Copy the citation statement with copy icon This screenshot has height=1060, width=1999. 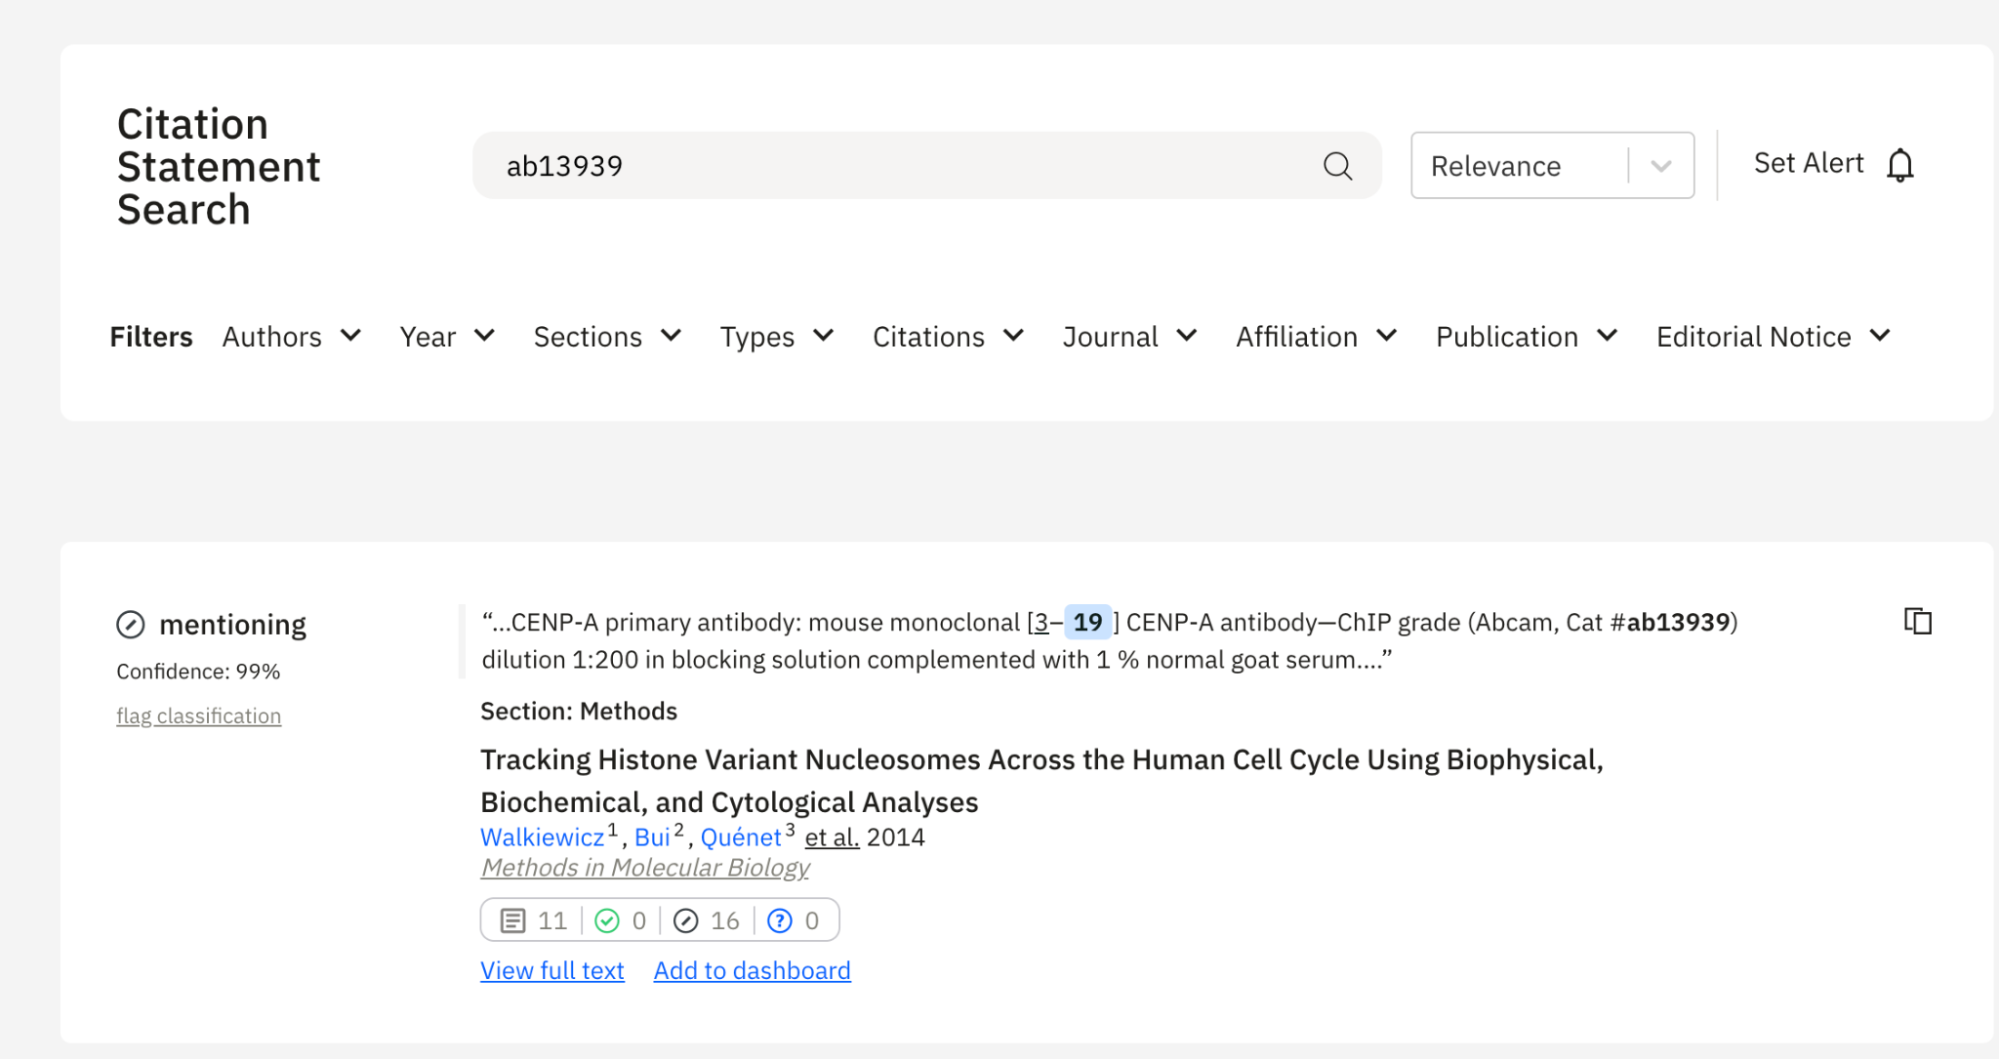1917,621
